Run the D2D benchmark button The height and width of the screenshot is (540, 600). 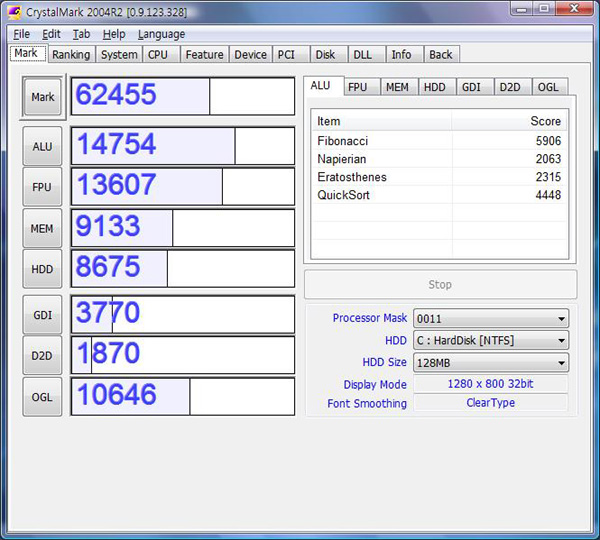tap(42, 356)
